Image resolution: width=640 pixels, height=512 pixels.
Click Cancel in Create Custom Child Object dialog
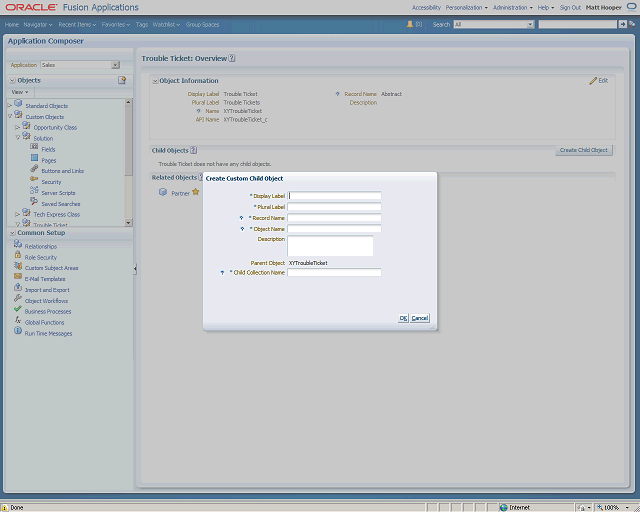pos(420,318)
